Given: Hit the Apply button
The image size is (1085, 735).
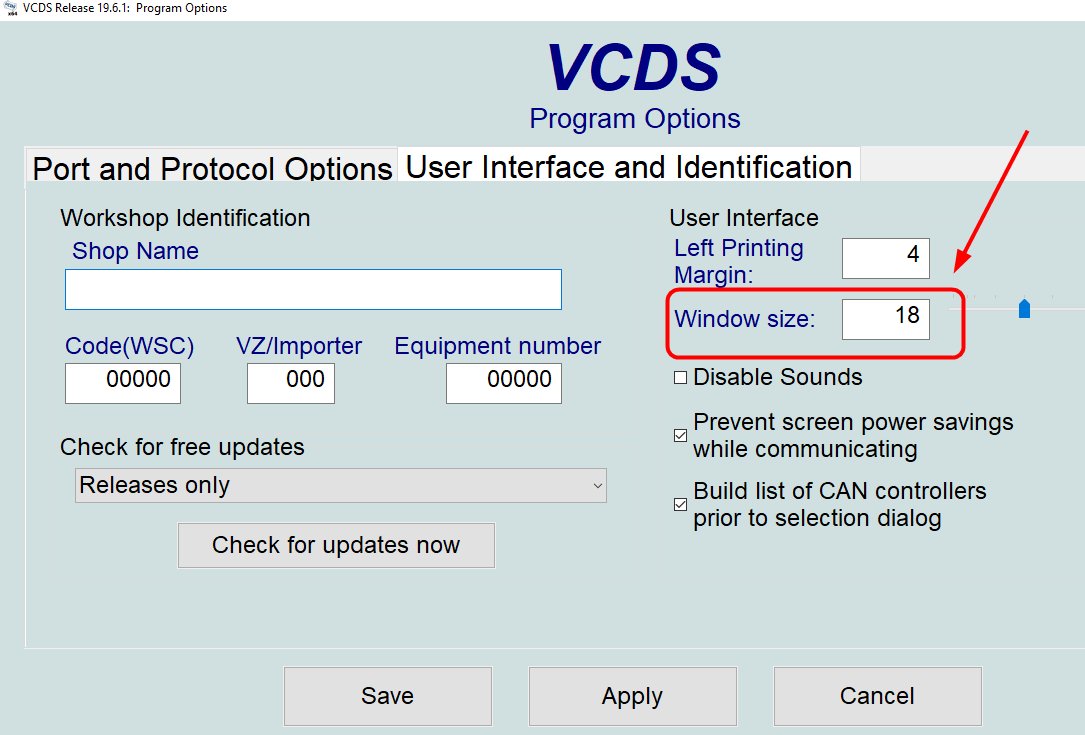Looking at the screenshot, I should (632, 696).
